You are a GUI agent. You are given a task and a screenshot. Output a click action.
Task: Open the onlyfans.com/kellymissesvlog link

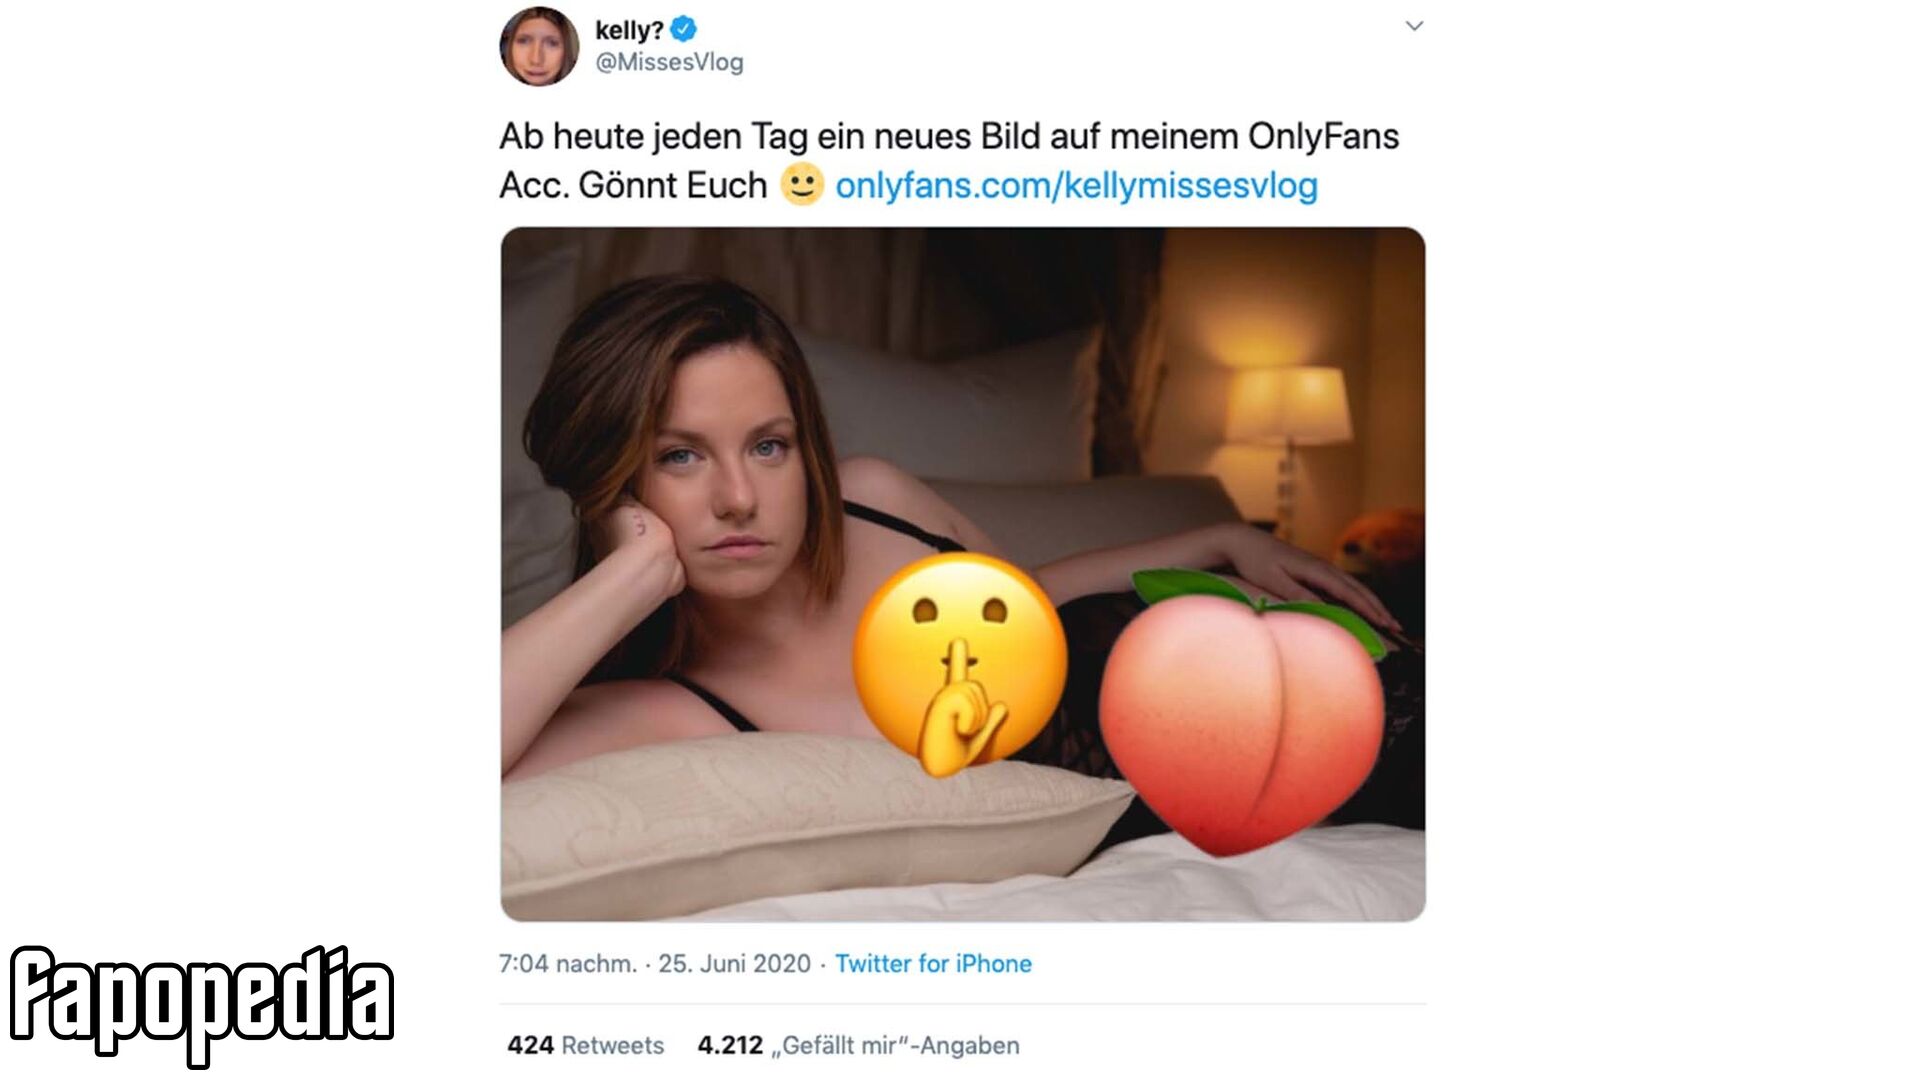(x=1076, y=185)
